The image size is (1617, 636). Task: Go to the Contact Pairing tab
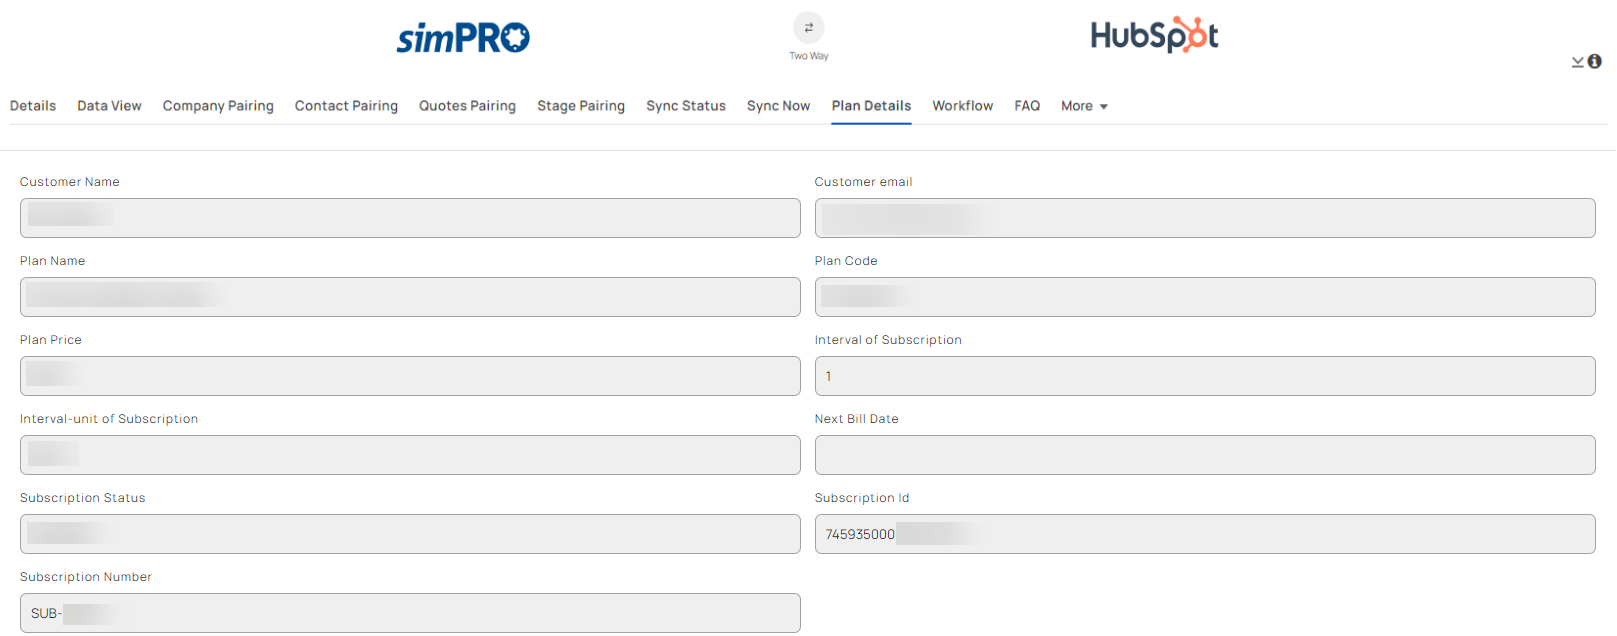346,106
